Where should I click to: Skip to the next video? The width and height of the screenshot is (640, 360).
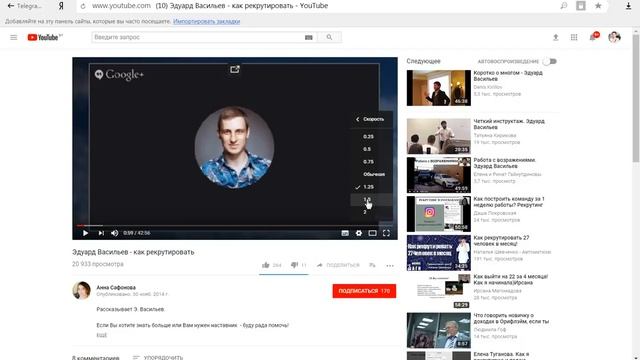101,233
